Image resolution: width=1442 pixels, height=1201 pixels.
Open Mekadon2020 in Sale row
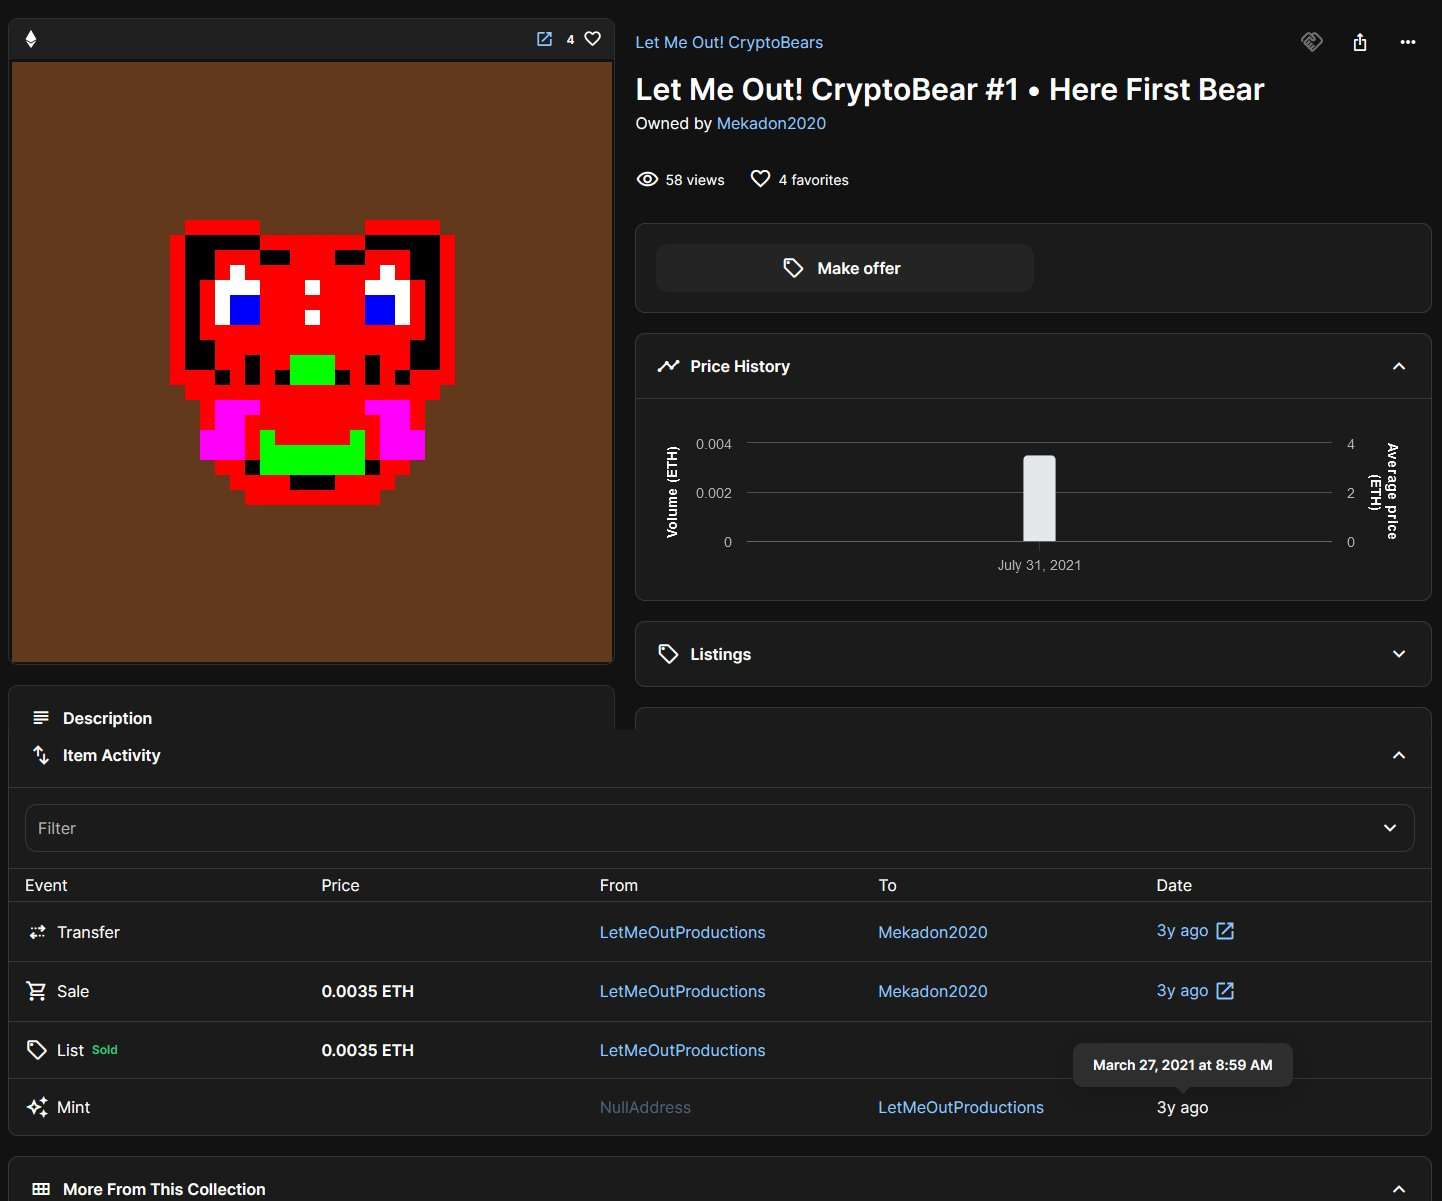pyautogui.click(x=932, y=991)
